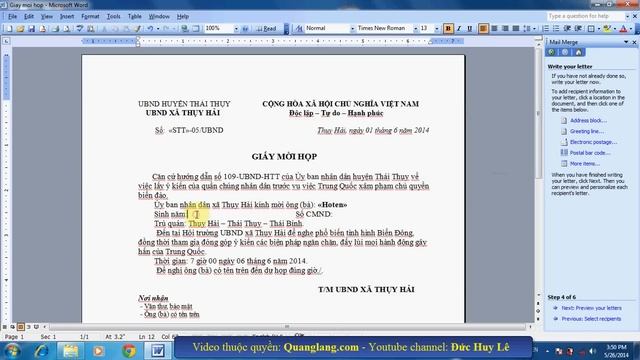Toggle bulleted list
640x360 pixels.
click(556, 29)
